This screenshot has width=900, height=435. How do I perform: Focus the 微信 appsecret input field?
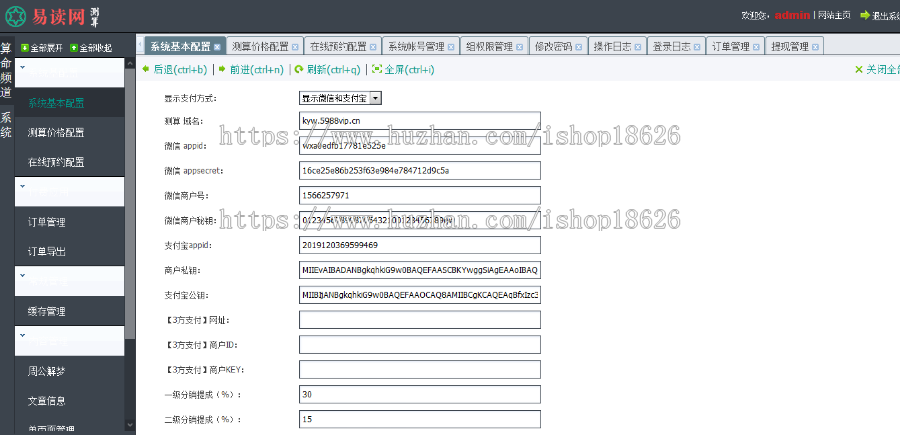pyautogui.click(x=420, y=170)
